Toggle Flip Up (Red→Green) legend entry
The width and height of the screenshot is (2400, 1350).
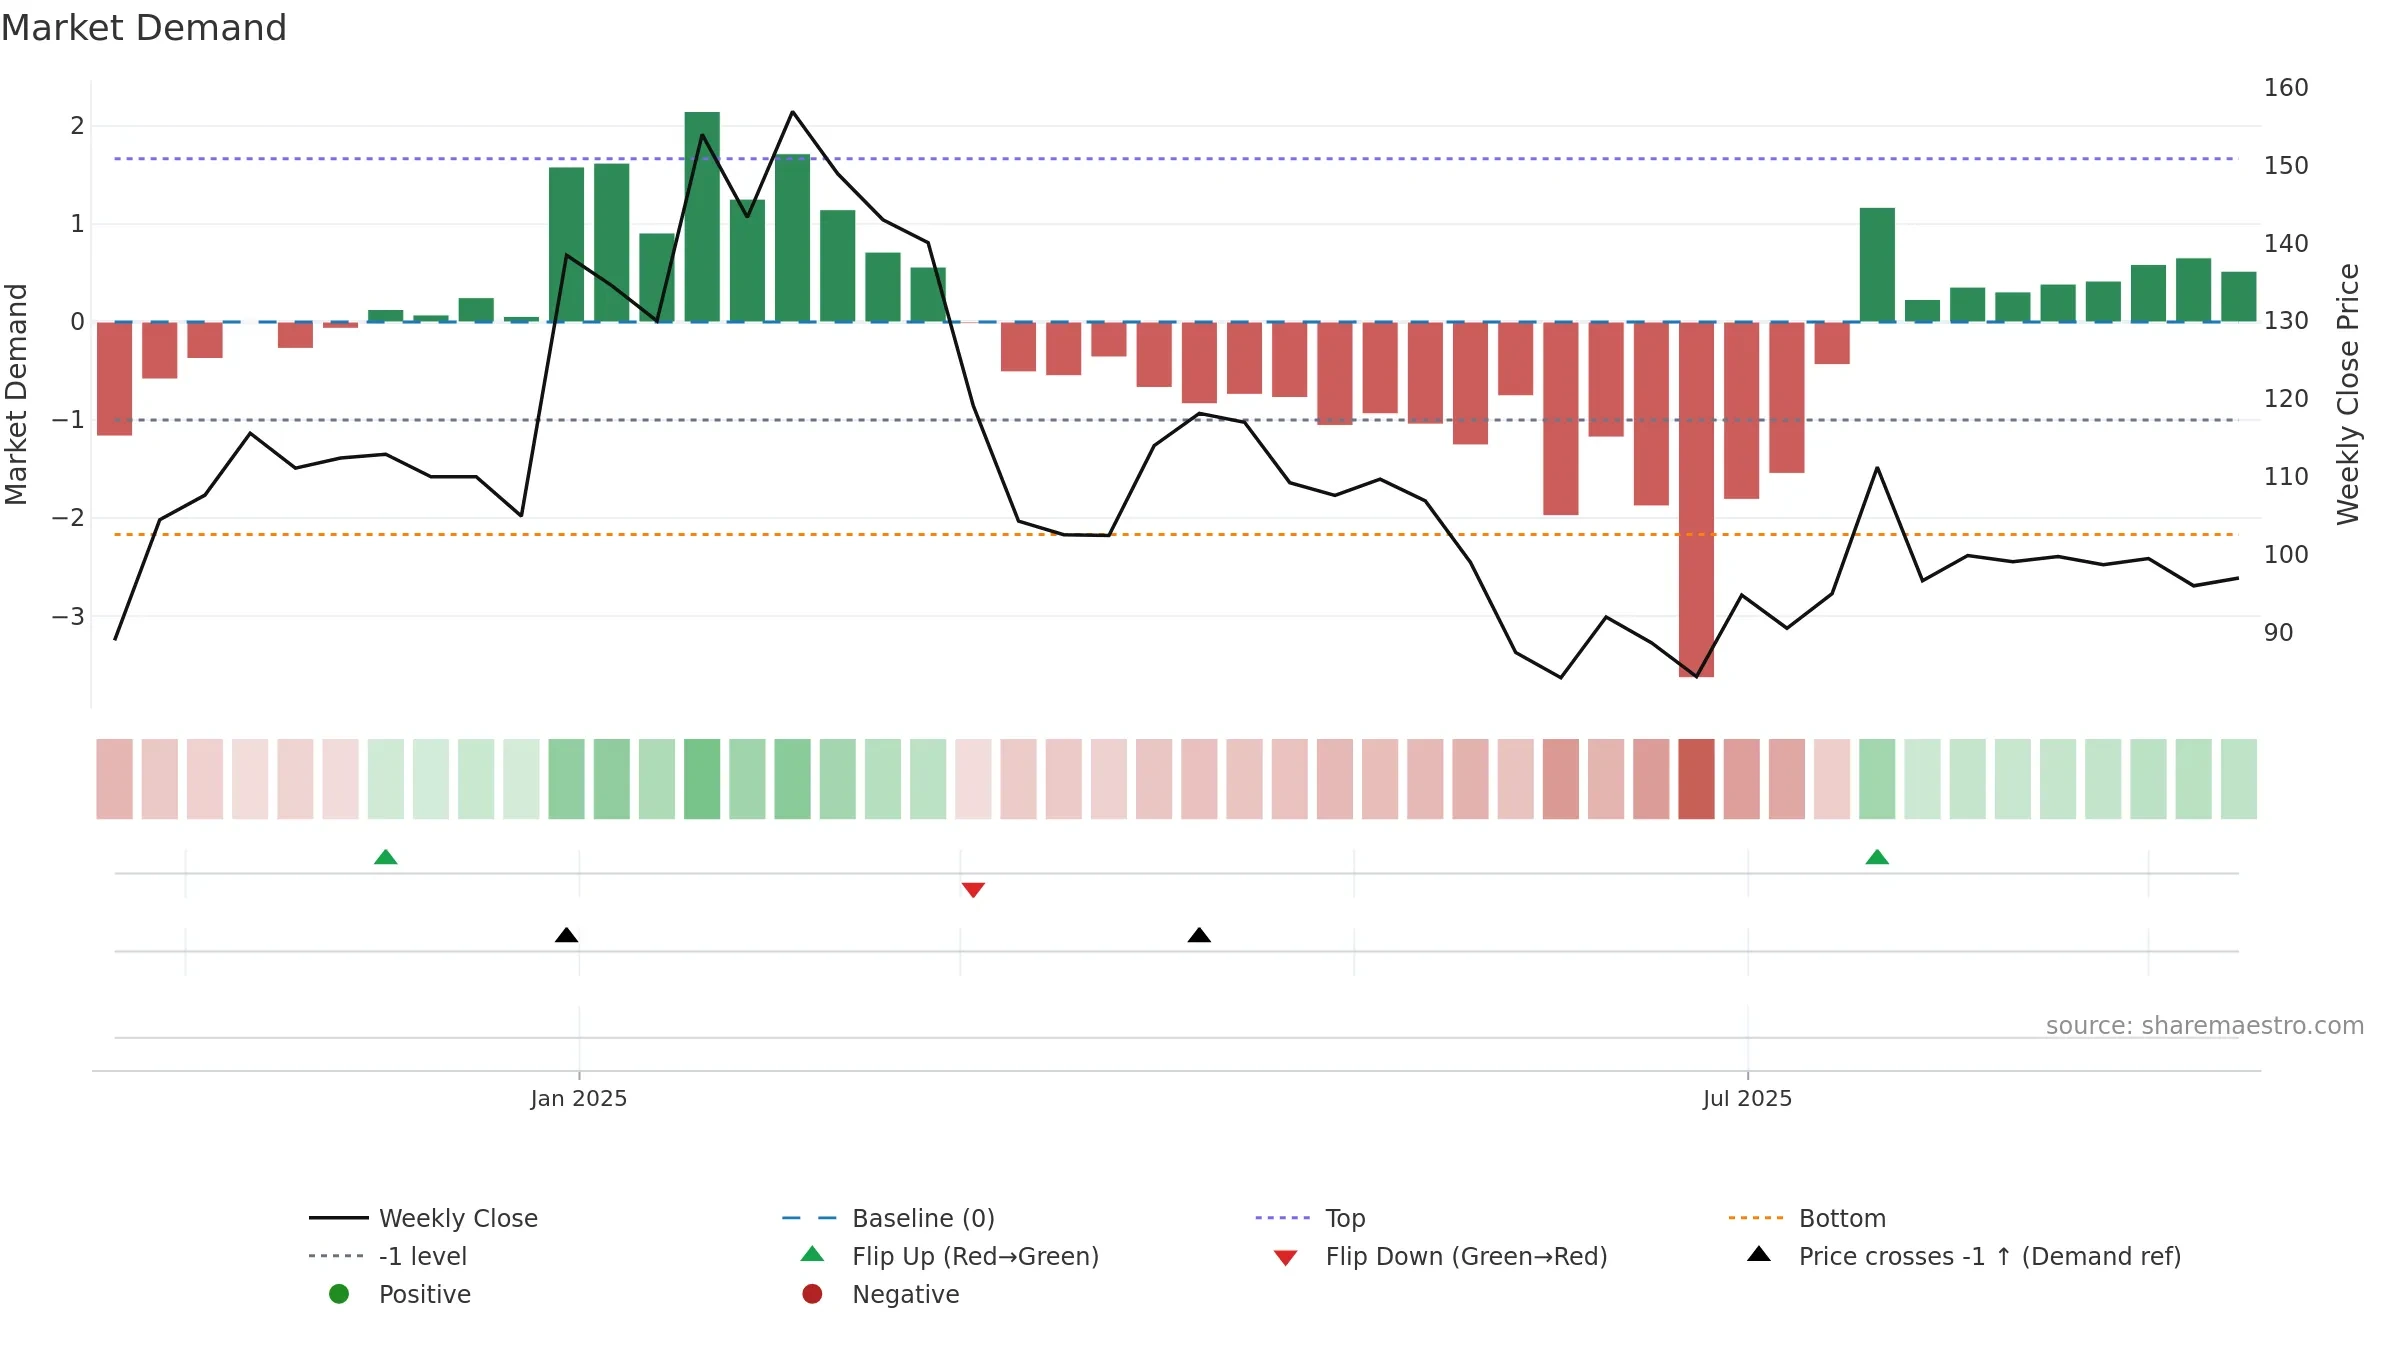(x=949, y=1256)
